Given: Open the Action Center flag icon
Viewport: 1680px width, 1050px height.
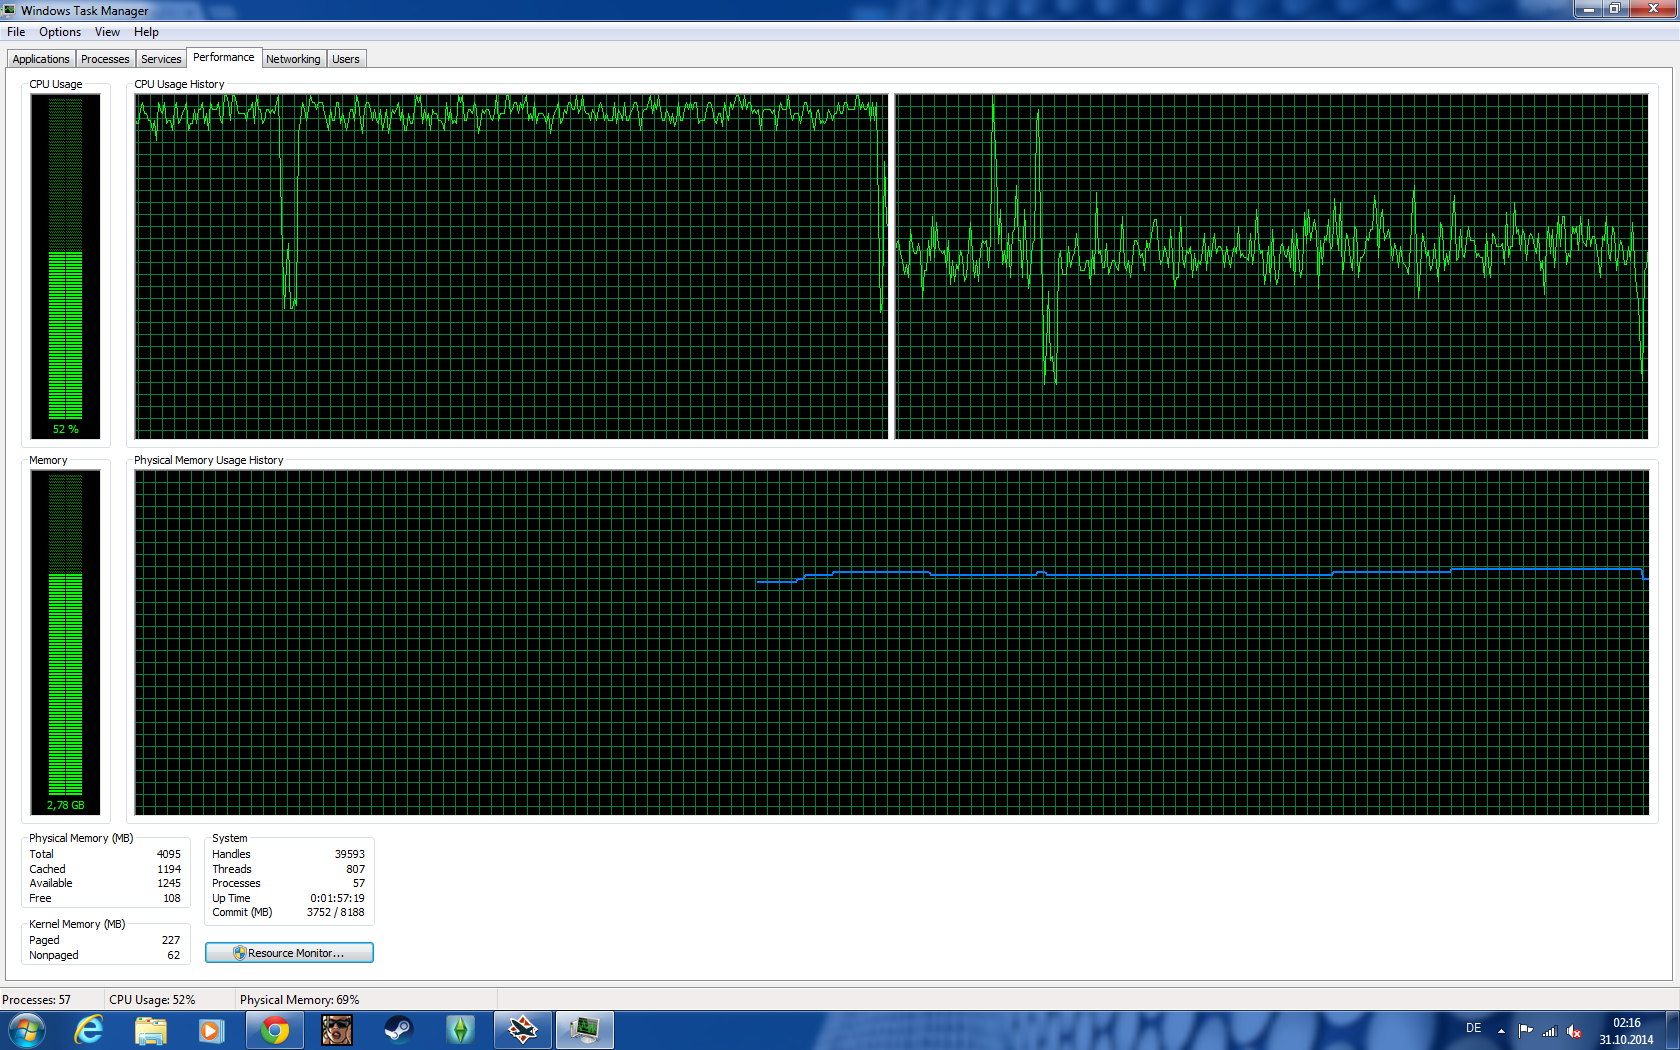Looking at the screenshot, I should pyautogui.click(x=1525, y=1030).
